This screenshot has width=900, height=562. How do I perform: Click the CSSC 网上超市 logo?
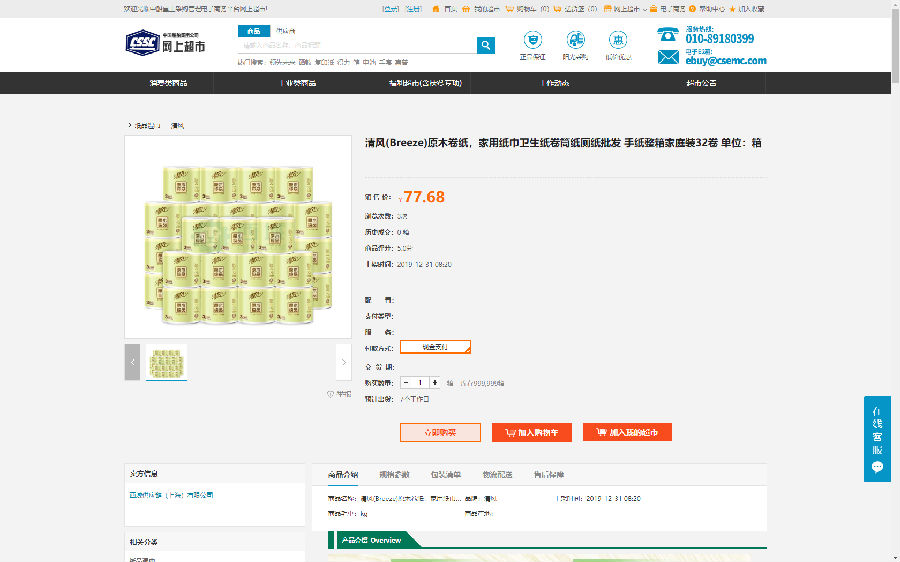pyautogui.click(x=165, y=43)
